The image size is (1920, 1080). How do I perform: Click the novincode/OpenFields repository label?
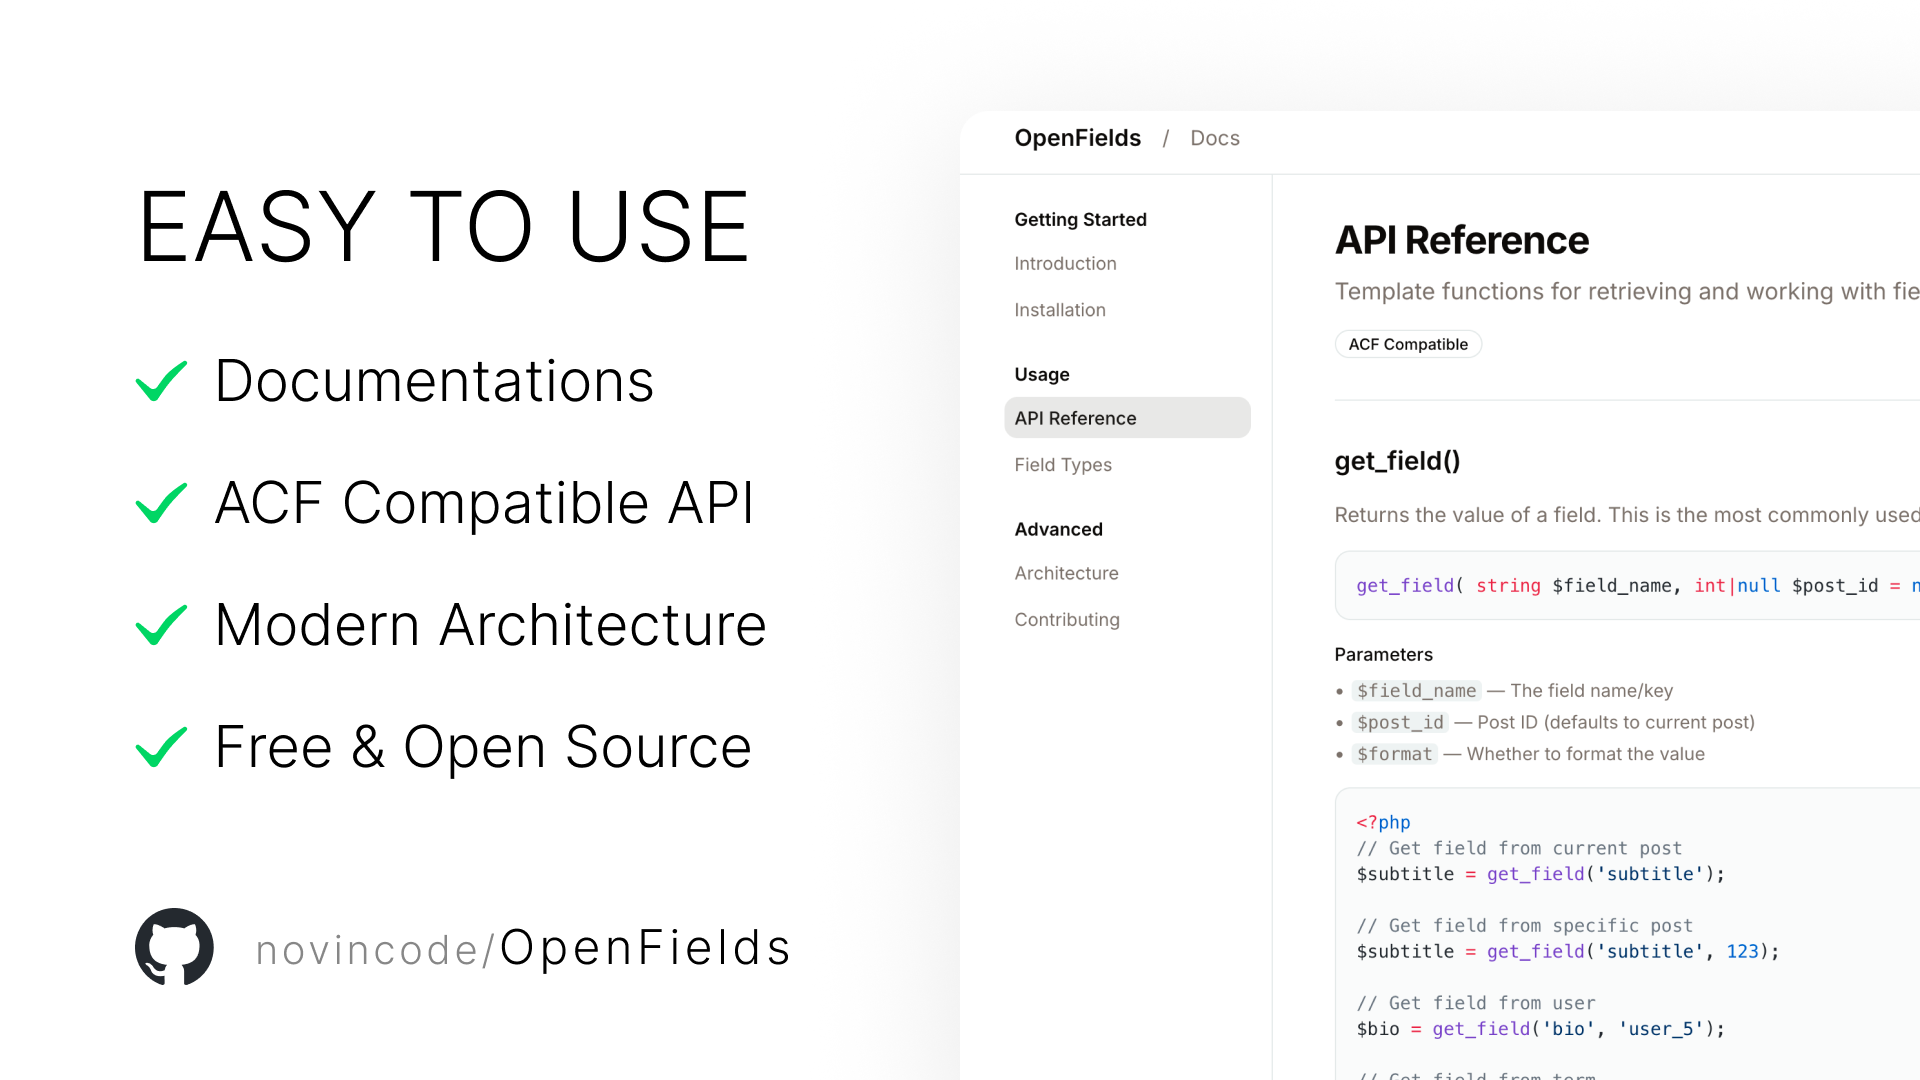(522, 949)
